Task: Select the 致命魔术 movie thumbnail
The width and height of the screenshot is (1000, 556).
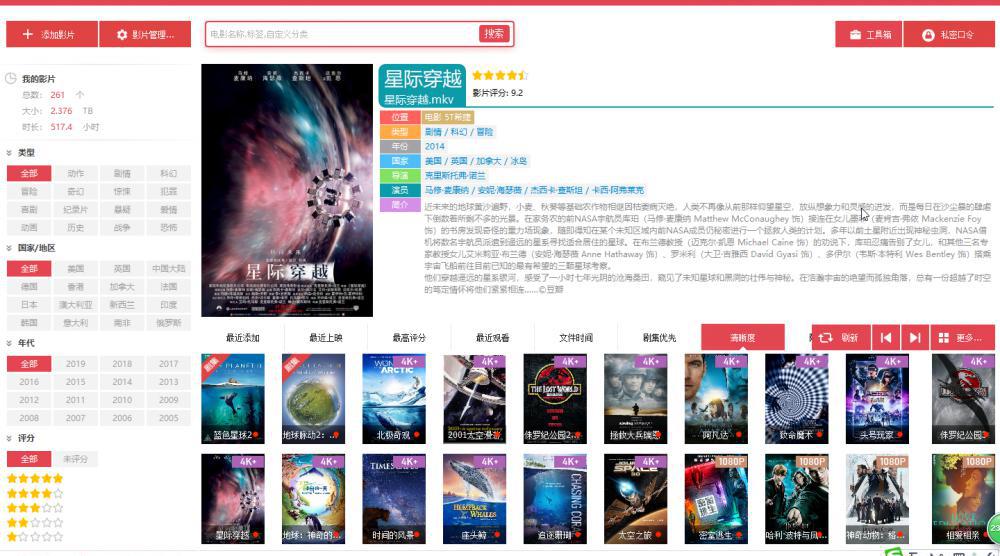Action: [797, 399]
